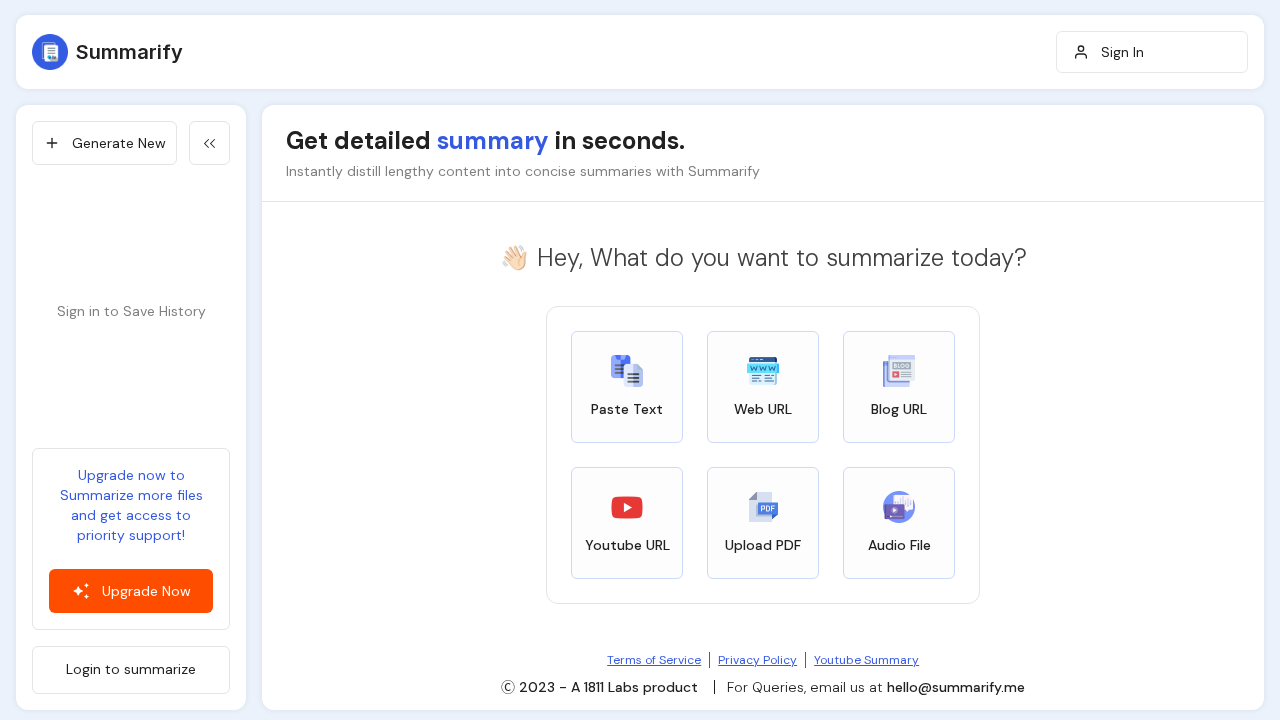1280x720 pixels.
Task: Click the Summarify logo icon
Action: [48, 51]
